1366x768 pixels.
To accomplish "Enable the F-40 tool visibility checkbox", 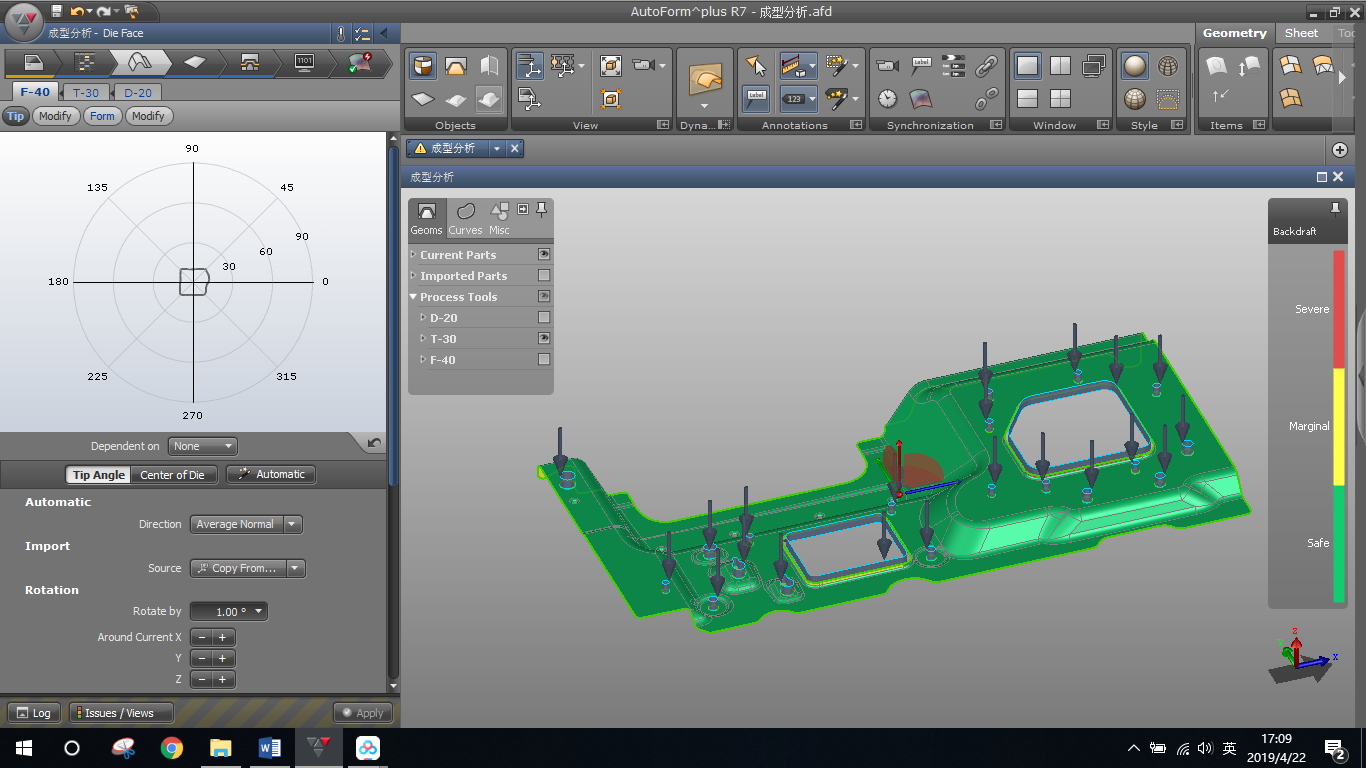I will tap(544, 360).
